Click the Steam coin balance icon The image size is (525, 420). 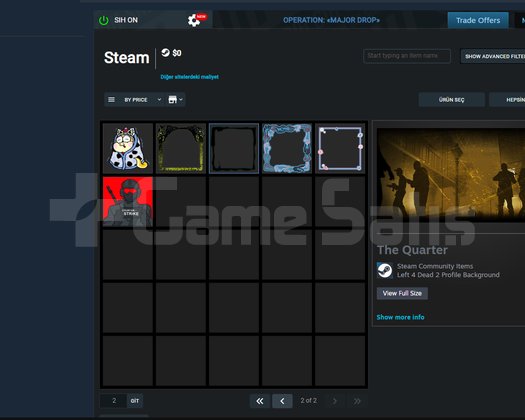pyautogui.click(x=165, y=53)
